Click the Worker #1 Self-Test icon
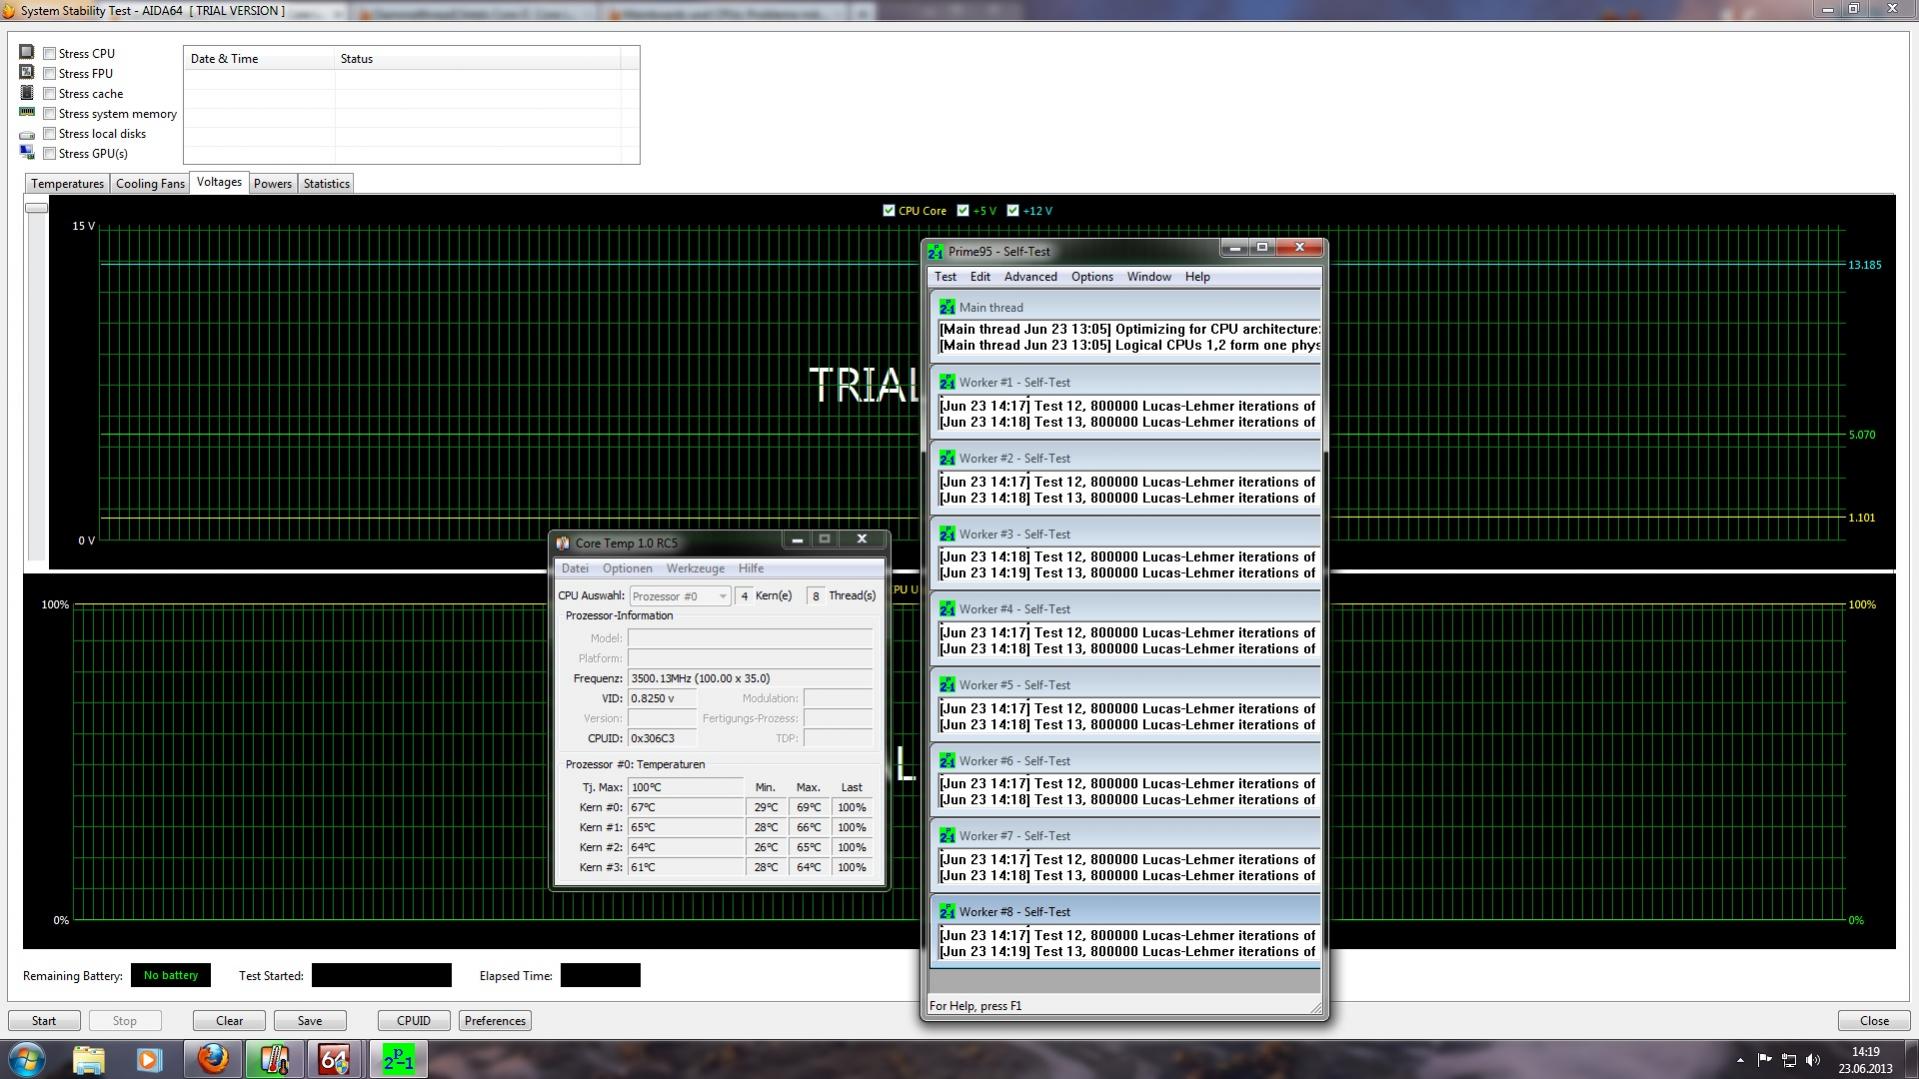This screenshot has width=1919, height=1079. pyautogui.click(x=947, y=382)
